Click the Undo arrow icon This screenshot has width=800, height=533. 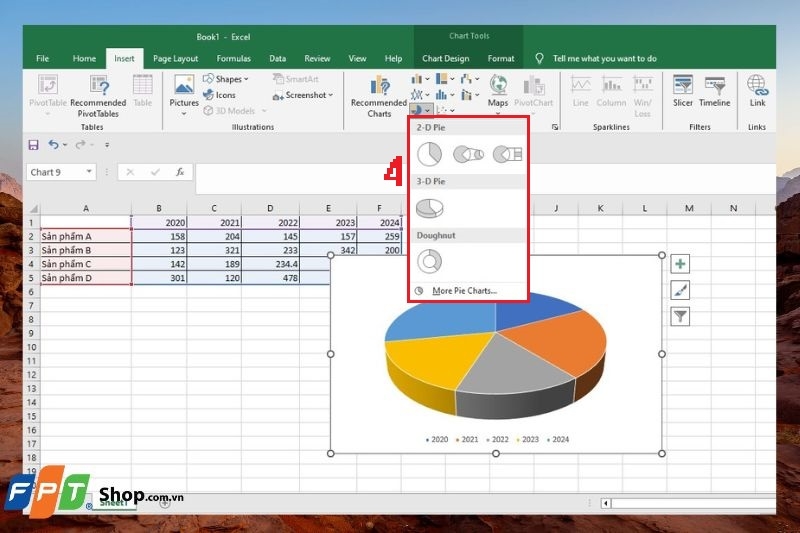point(53,145)
